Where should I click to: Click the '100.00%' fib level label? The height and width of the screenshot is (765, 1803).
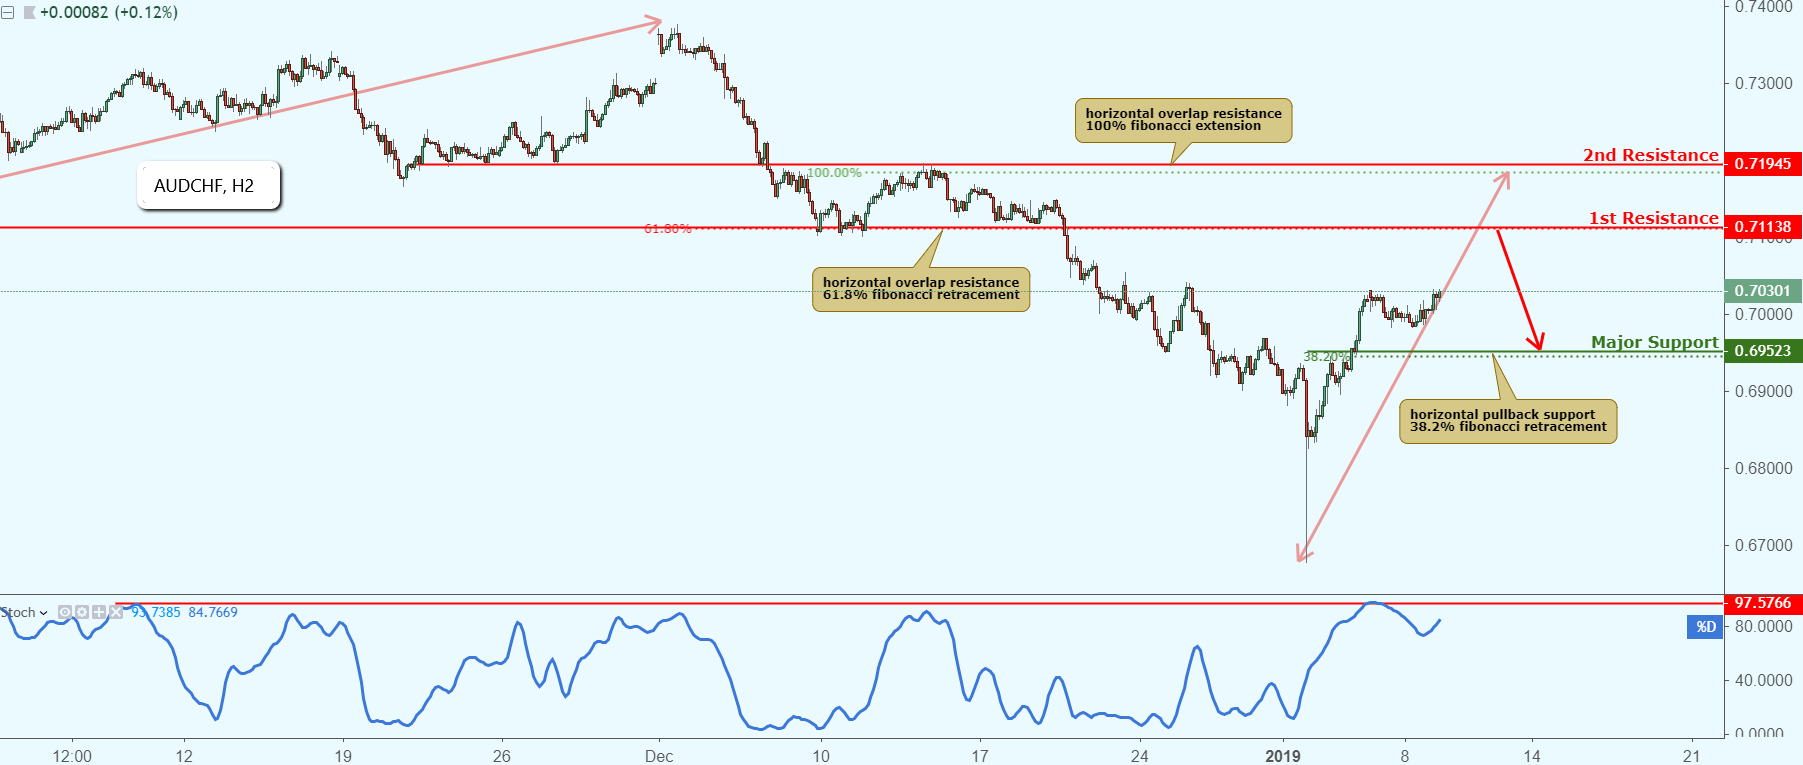pos(834,173)
